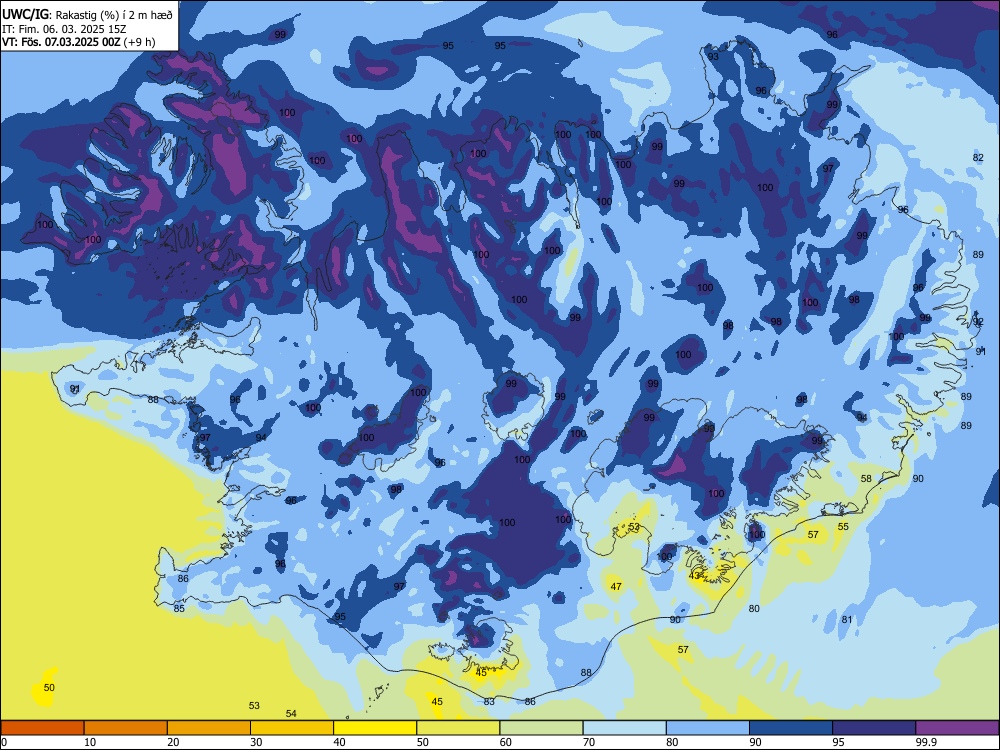Click the map value '54' near the bottom
Screen dimensions: 1000x750
coord(291,714)
